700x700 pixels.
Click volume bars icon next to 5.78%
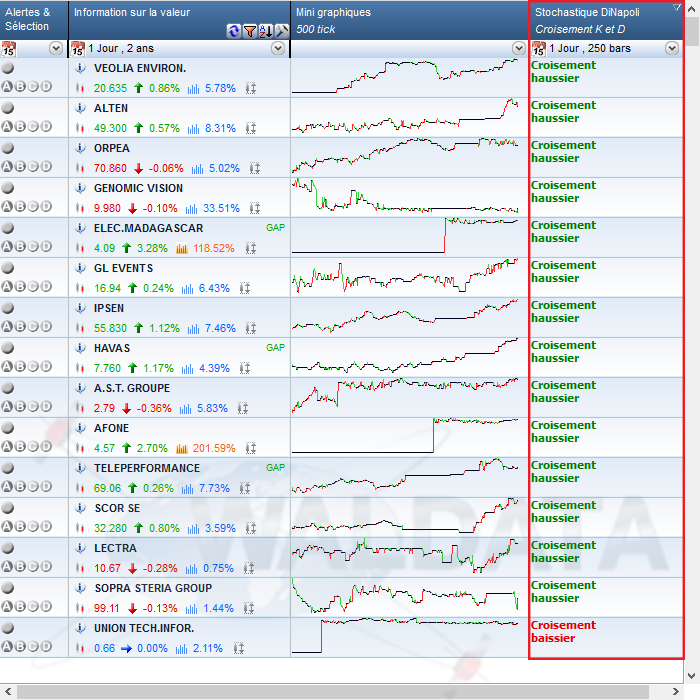(x=193, y=89)
